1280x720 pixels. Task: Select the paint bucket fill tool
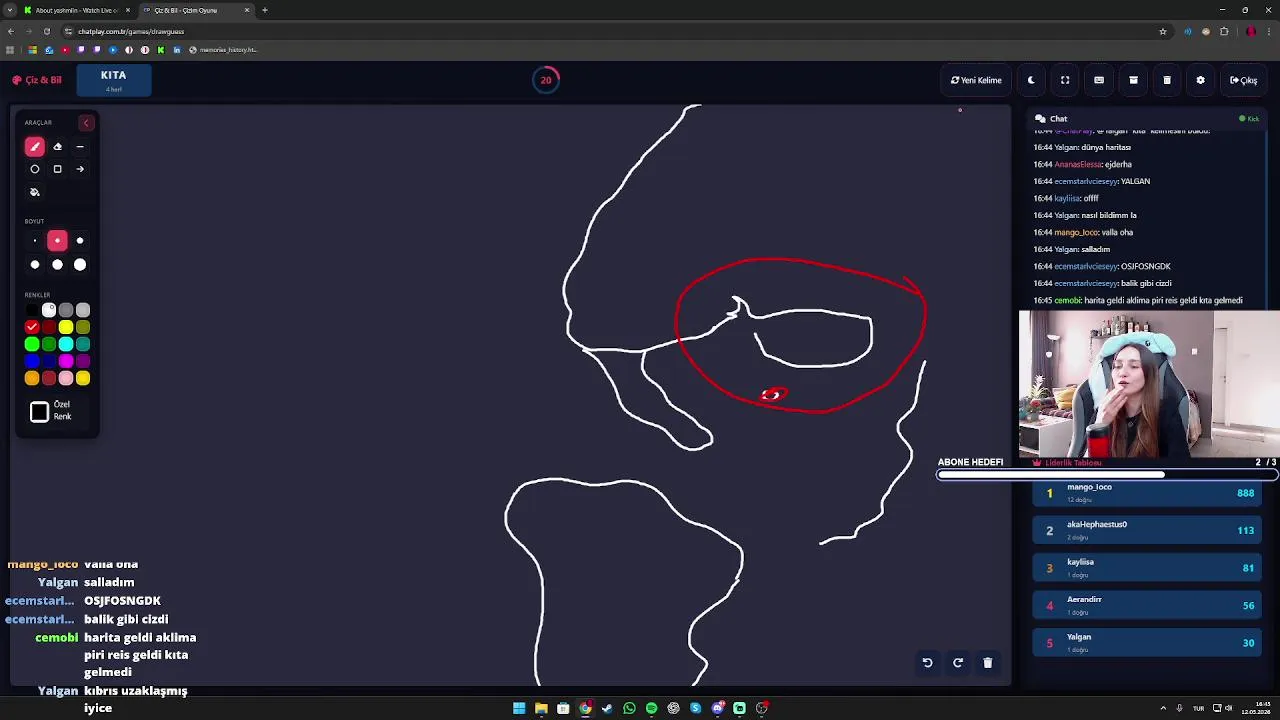pyautogui.click(x=34, y=192)
